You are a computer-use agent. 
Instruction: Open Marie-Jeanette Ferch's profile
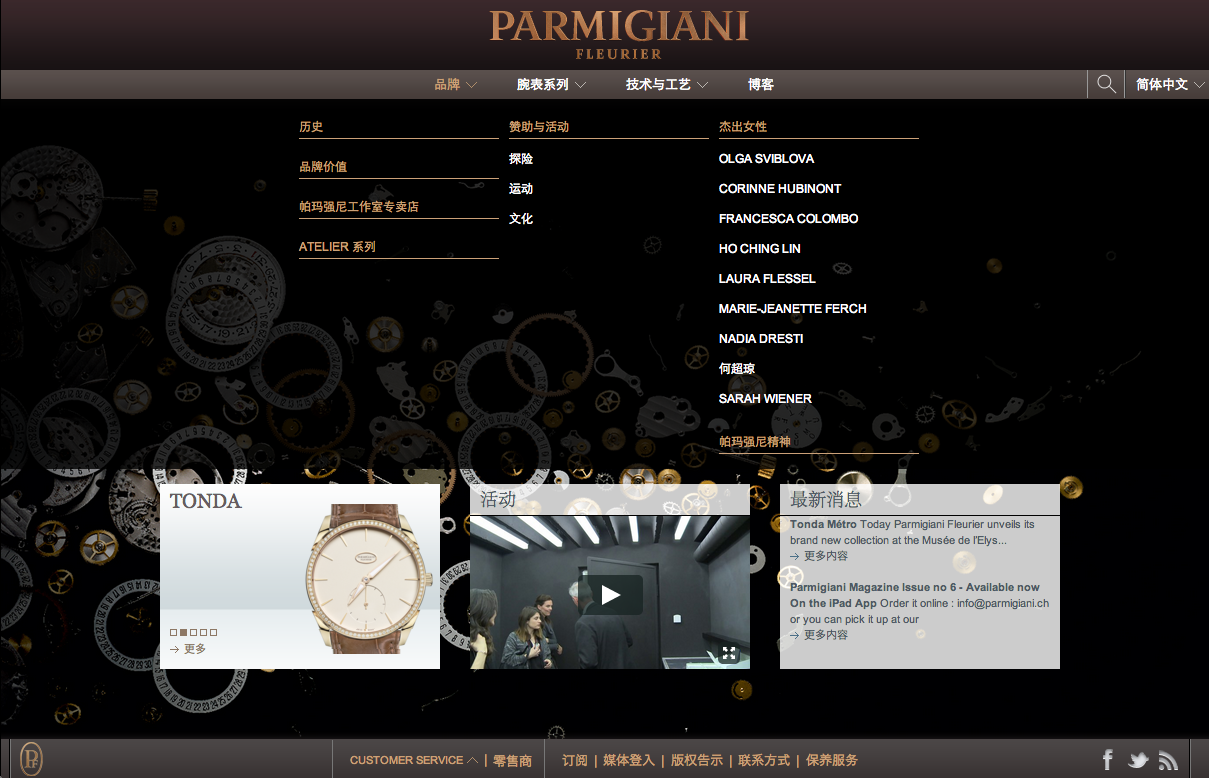(793, 309)
